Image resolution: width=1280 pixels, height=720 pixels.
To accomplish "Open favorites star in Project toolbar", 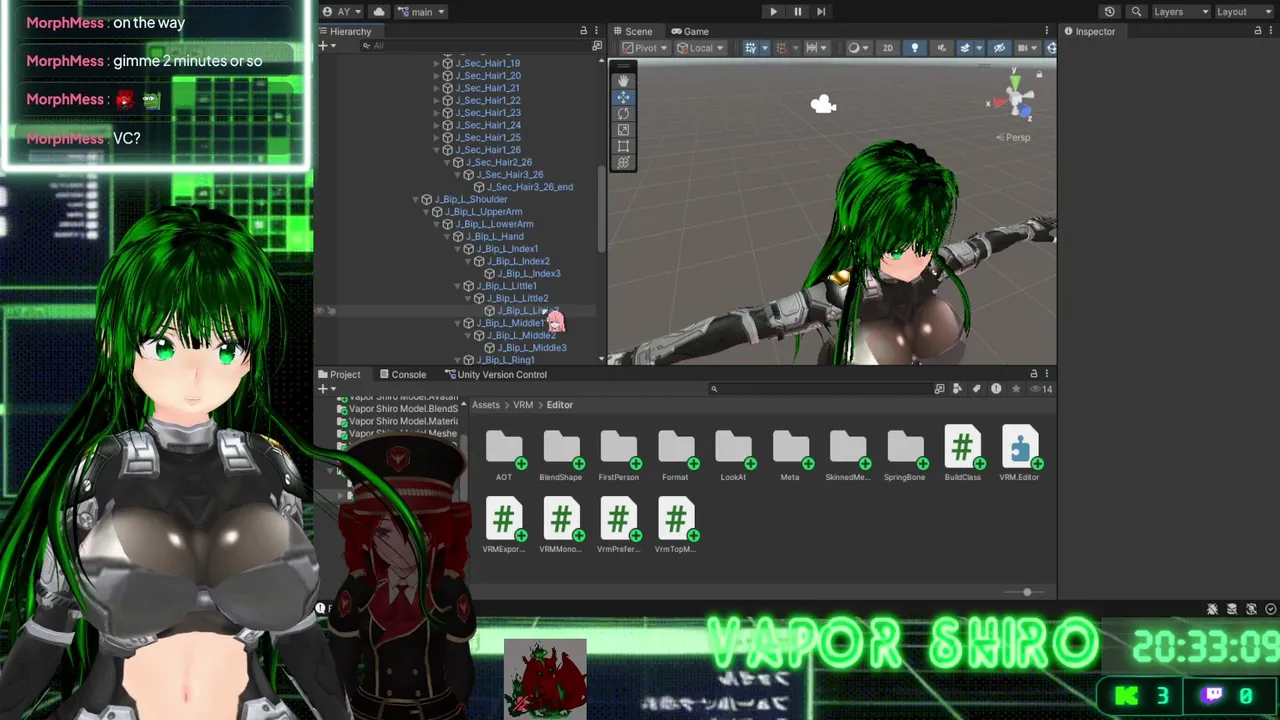I will (1016, 389).
